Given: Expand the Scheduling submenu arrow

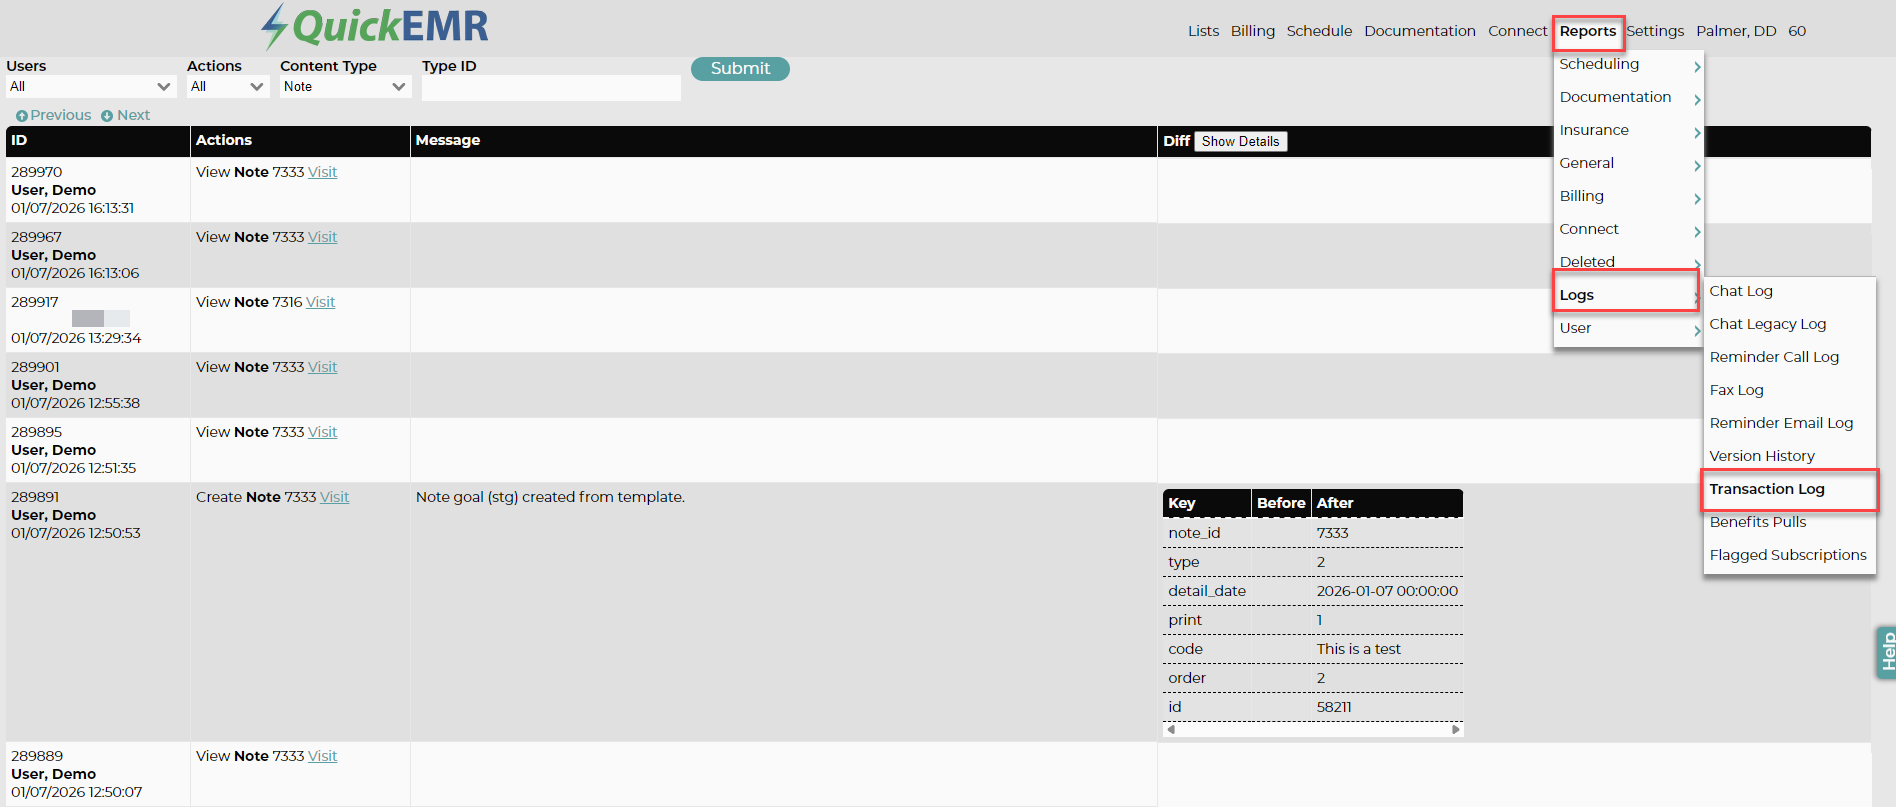Looking at the screenshot, I should (1697, 67).
